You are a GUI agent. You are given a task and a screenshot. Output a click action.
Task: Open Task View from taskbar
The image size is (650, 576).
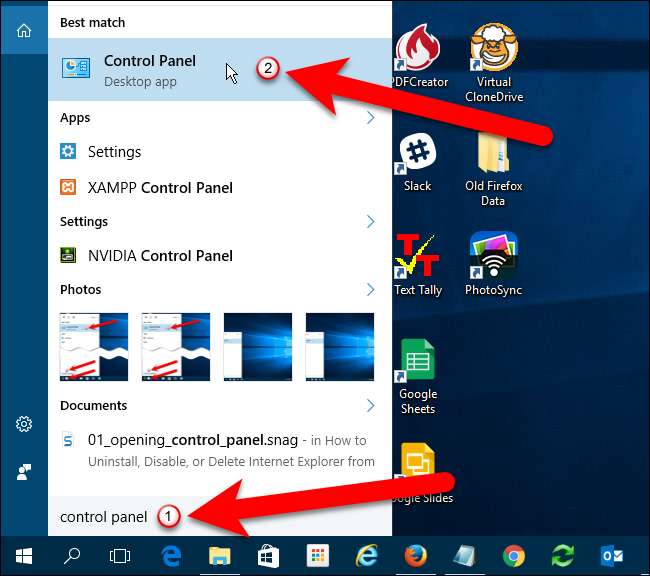120,555
